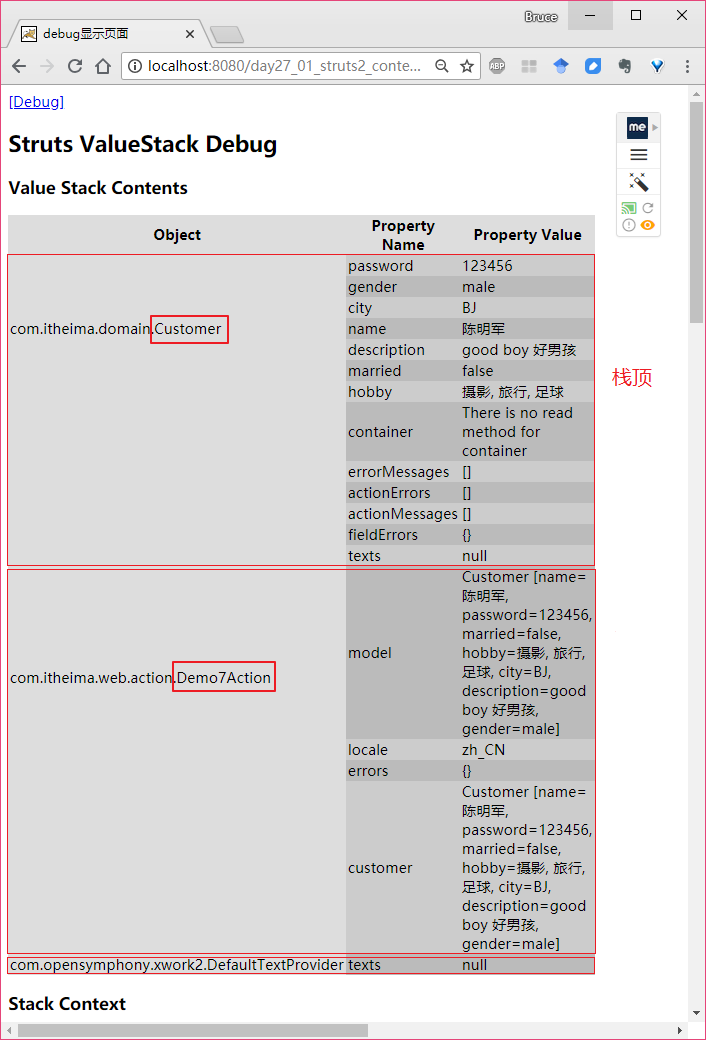The image size is (706, 1040).
Task: Click the 'Property Name' column header
Action: (x=403, y=235)
